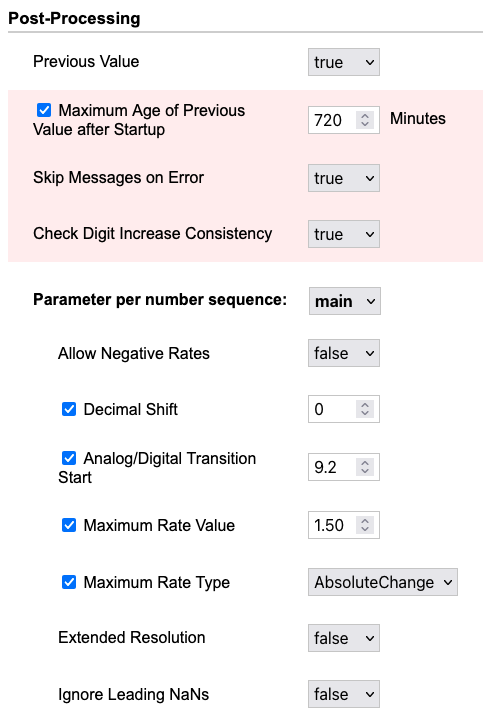
Task: Select number sequence via main dropdown
Action: [x=344, y=301]
